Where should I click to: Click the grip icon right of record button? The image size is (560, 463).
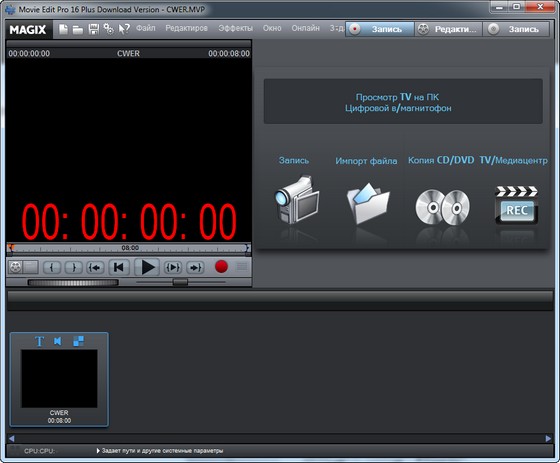click(242, 267)
